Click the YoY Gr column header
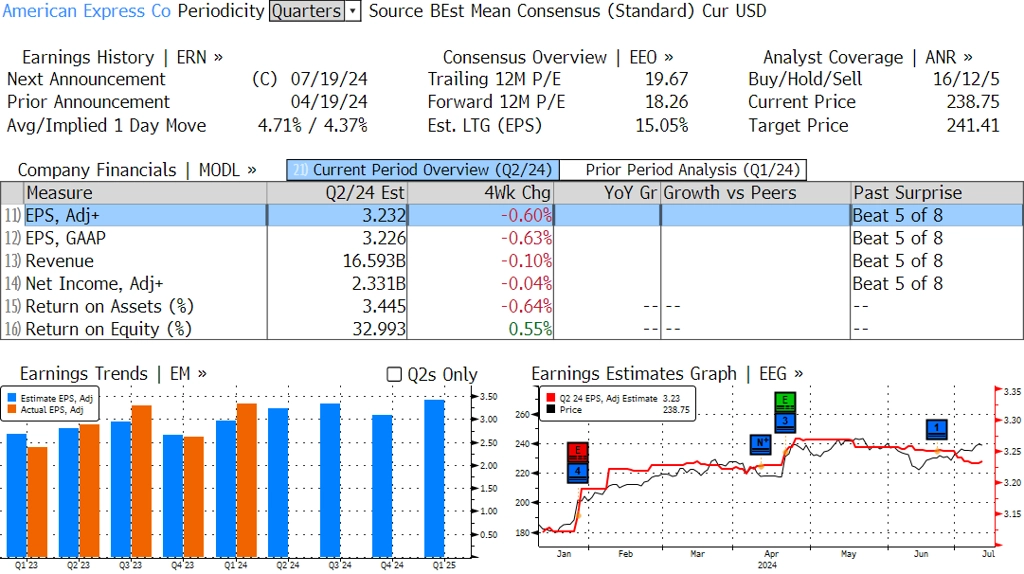This screenshot has width=1024, height=574. point(607,193)
